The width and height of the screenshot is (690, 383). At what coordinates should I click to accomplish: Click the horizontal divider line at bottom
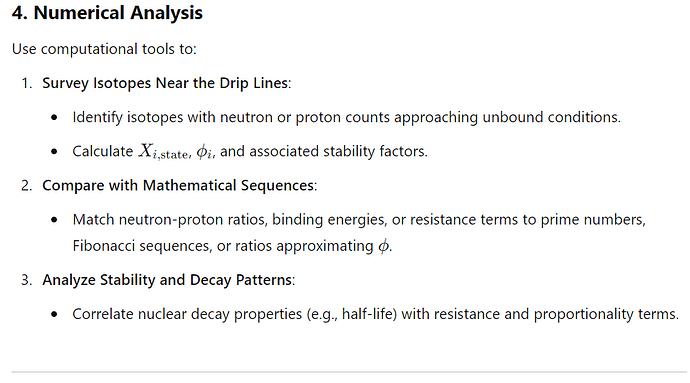click(350, 372)
